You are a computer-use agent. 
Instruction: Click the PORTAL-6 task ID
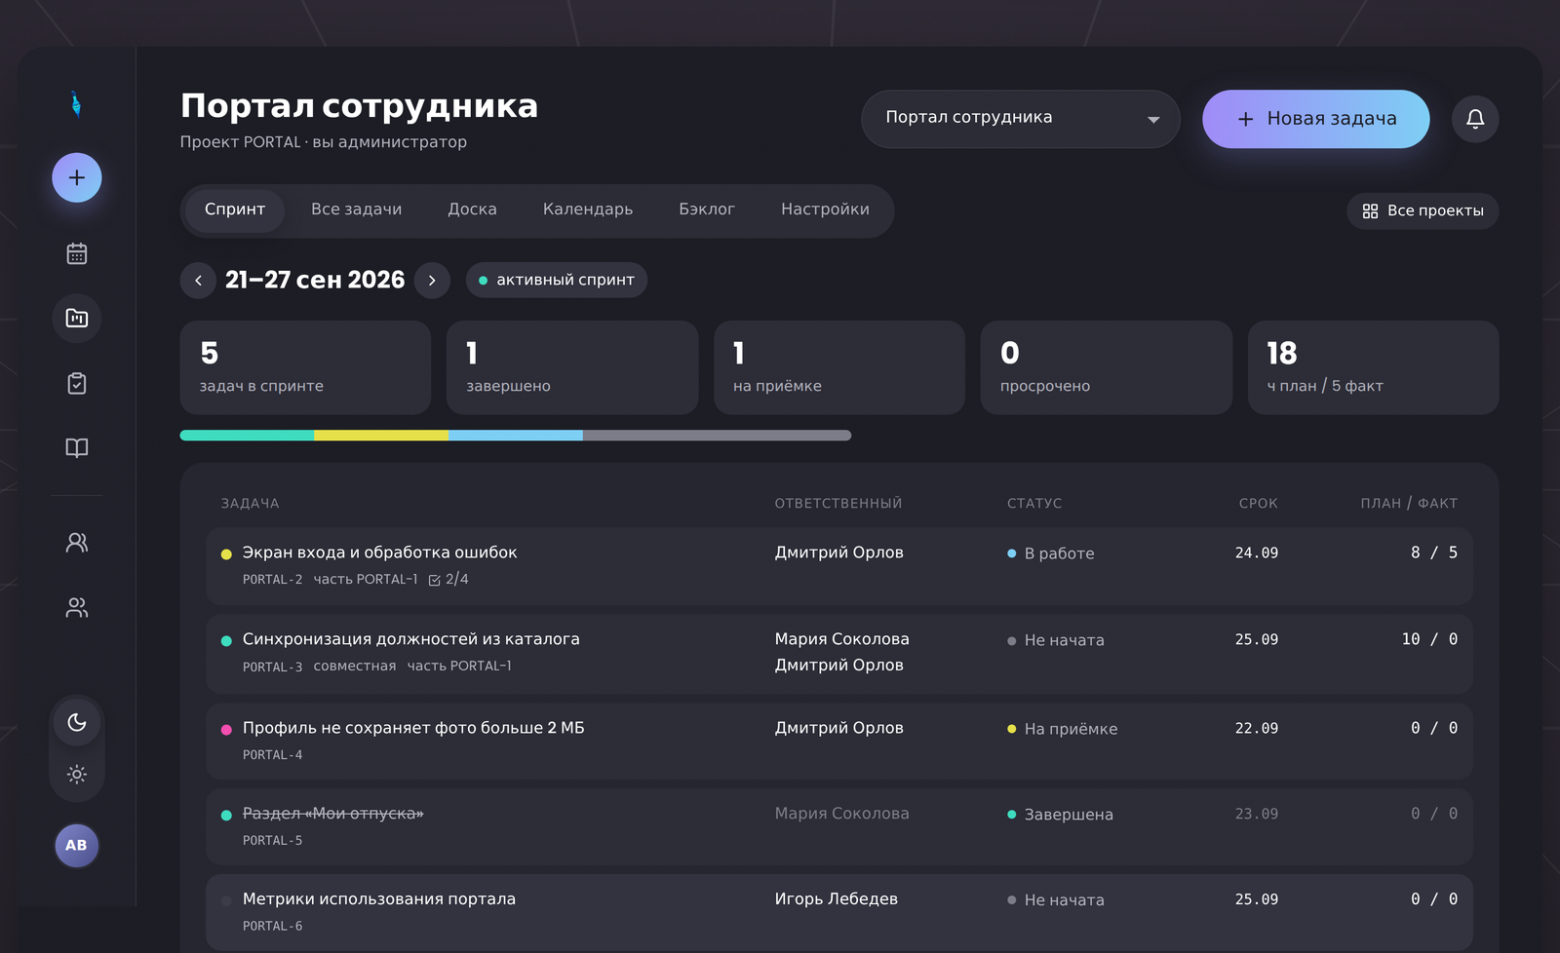coord(272,927)
